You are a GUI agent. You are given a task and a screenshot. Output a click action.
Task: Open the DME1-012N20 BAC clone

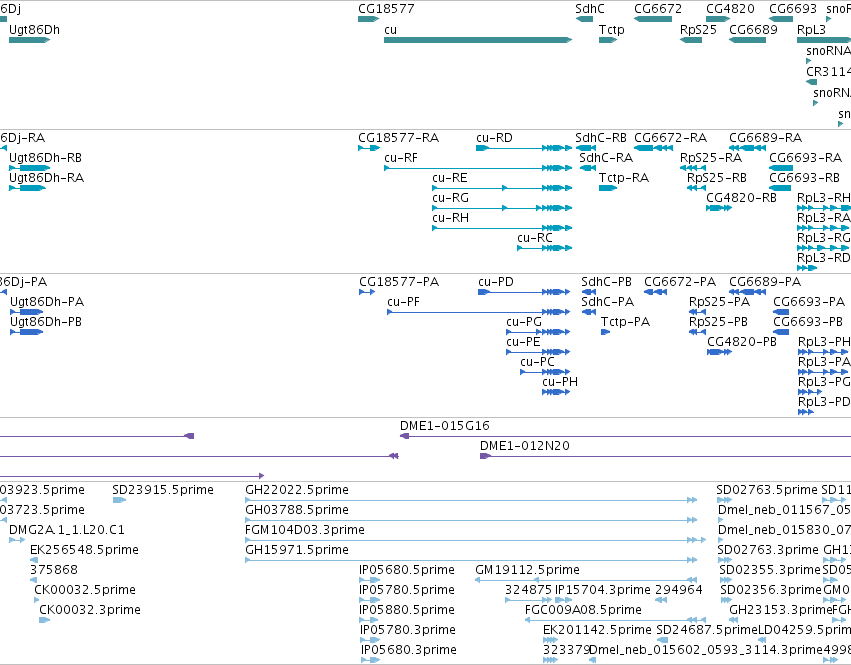tap(665, 456)
